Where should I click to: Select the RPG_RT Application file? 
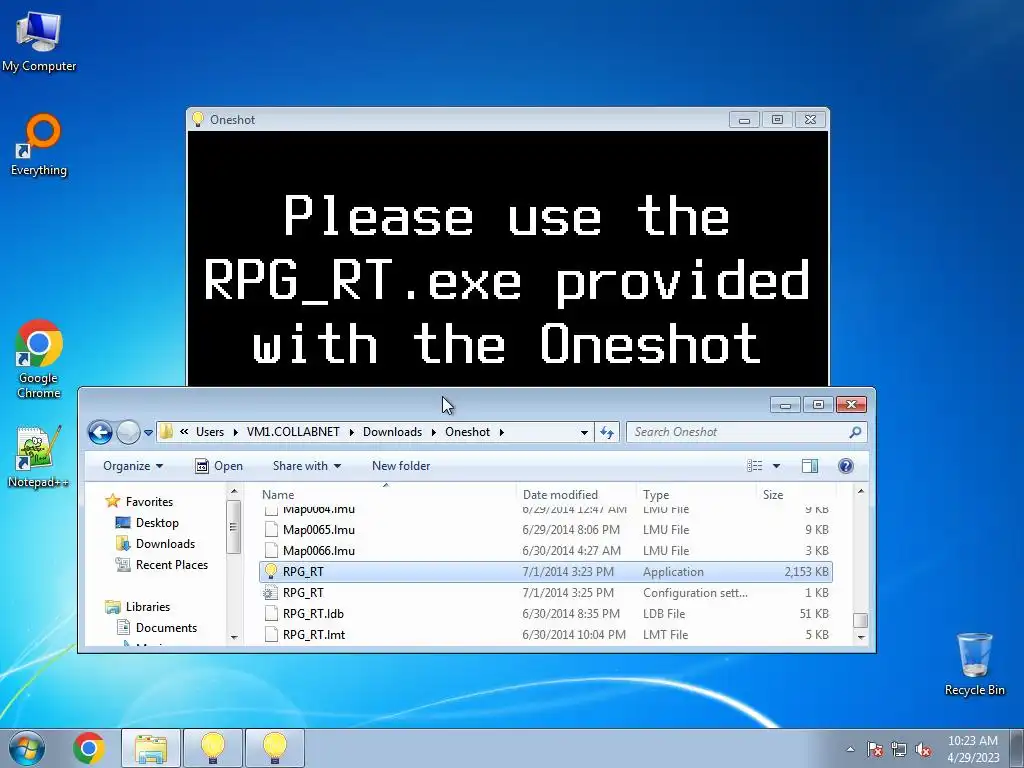546,571
